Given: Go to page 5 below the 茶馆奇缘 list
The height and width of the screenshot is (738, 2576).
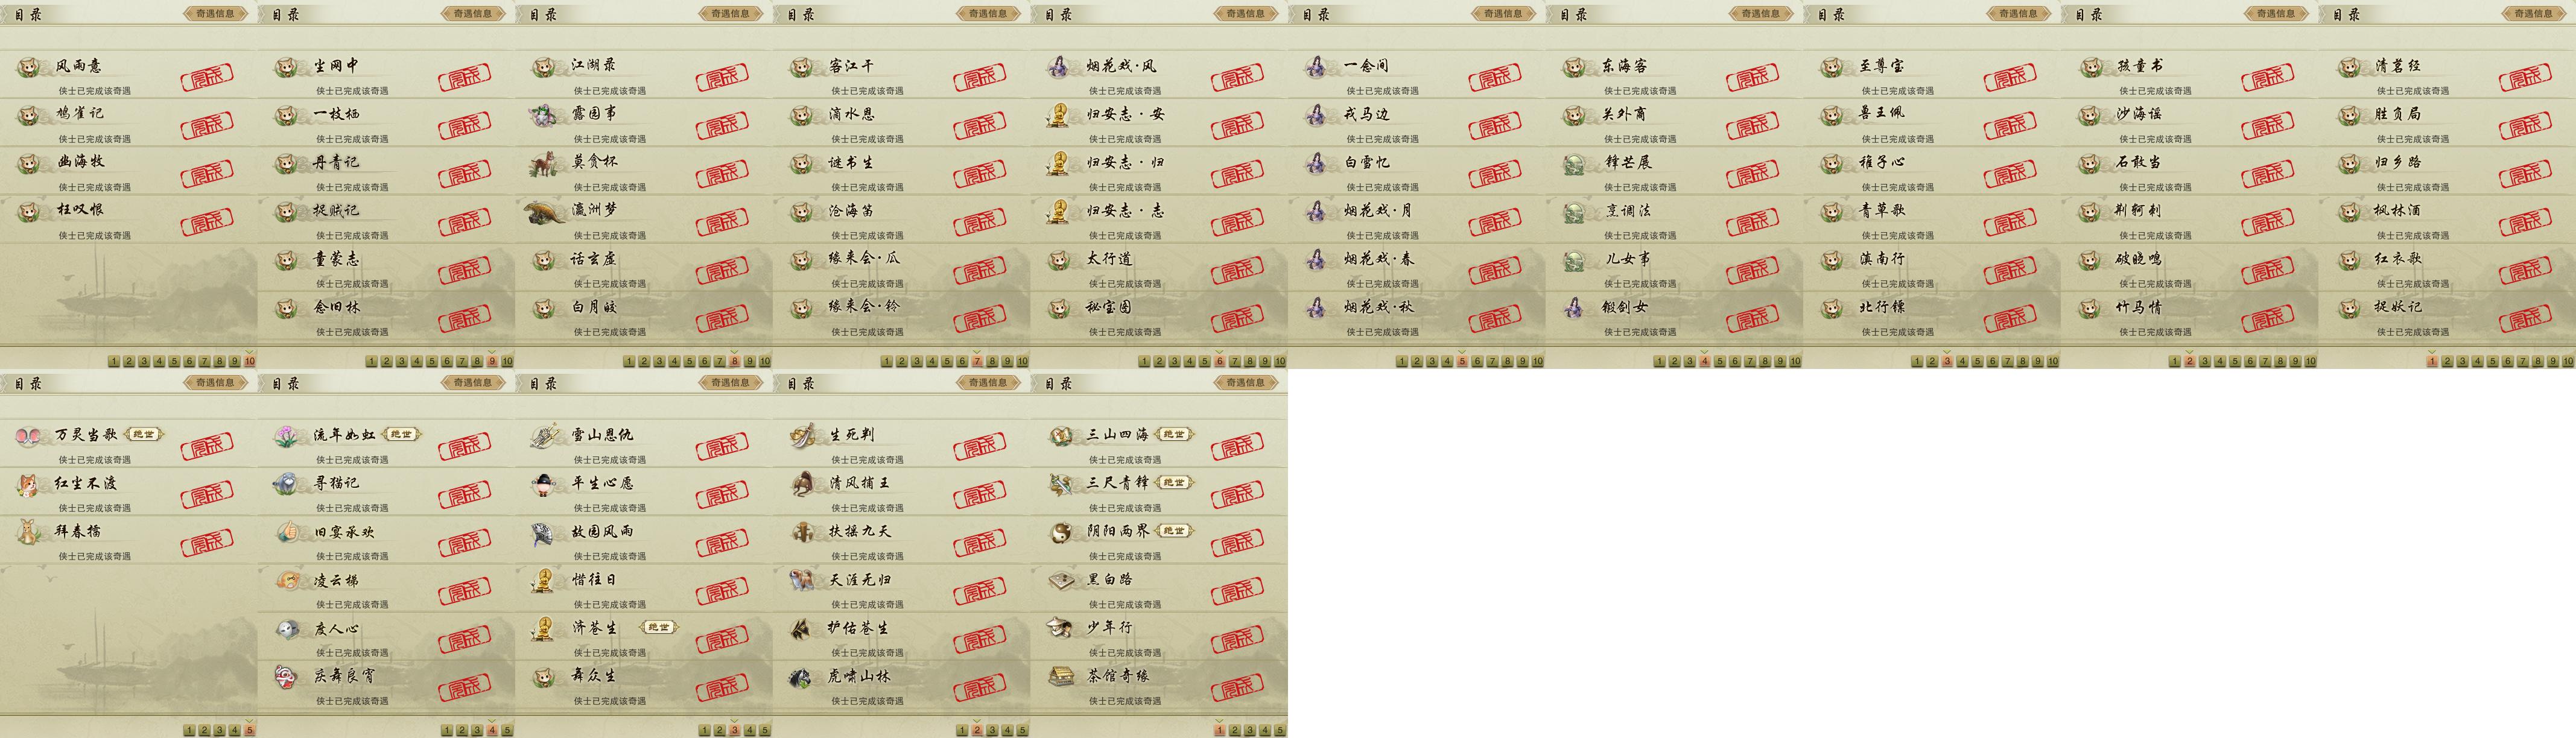Looking at the screenshot, I should click(x=1280, y=731).
